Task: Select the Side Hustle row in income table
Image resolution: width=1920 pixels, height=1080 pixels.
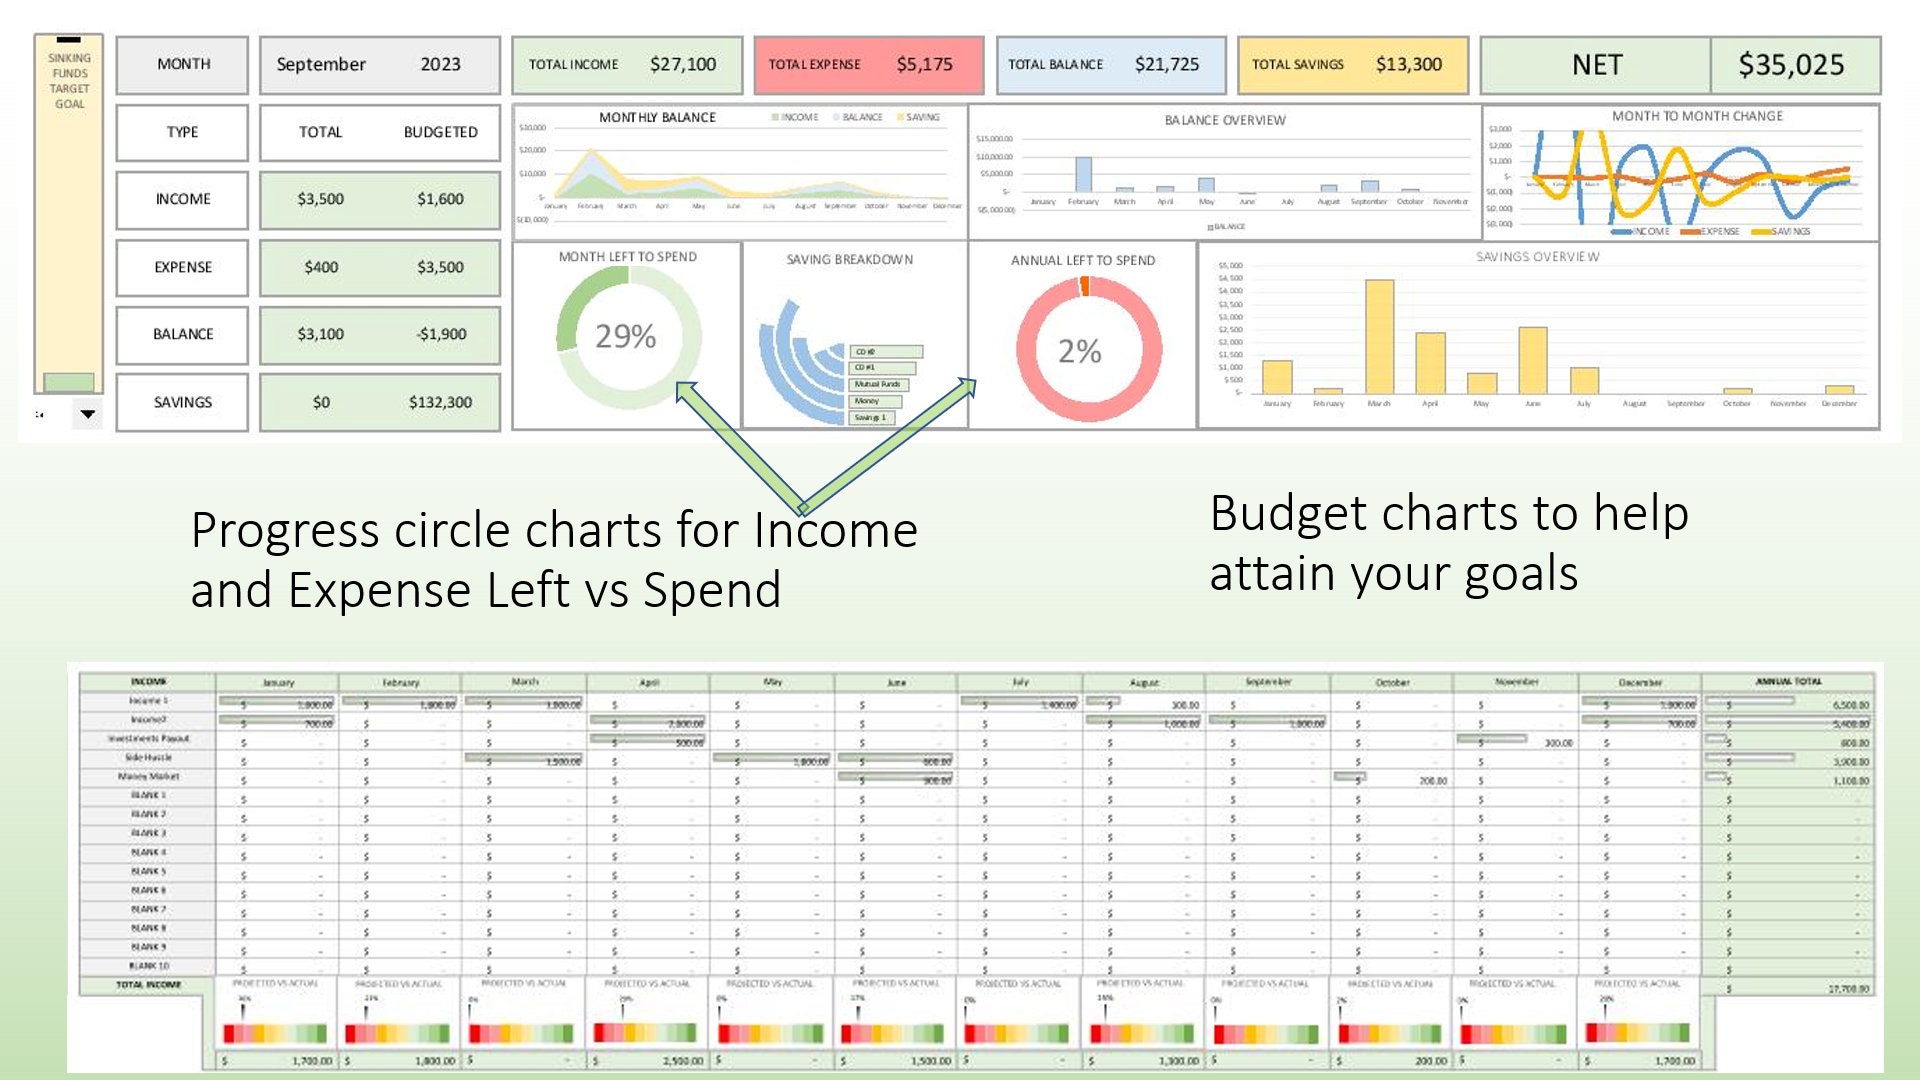Action: [145, 759]
